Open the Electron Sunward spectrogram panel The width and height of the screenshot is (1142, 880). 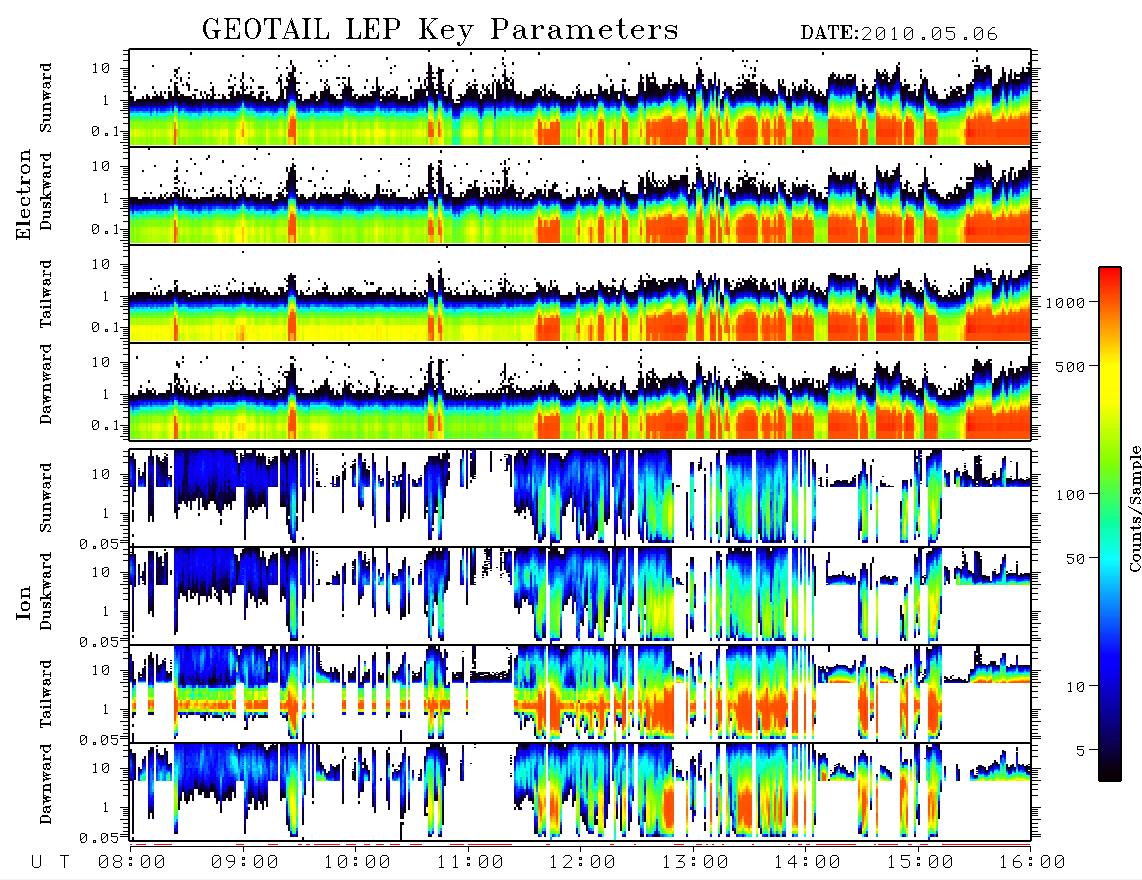[580, 98]
